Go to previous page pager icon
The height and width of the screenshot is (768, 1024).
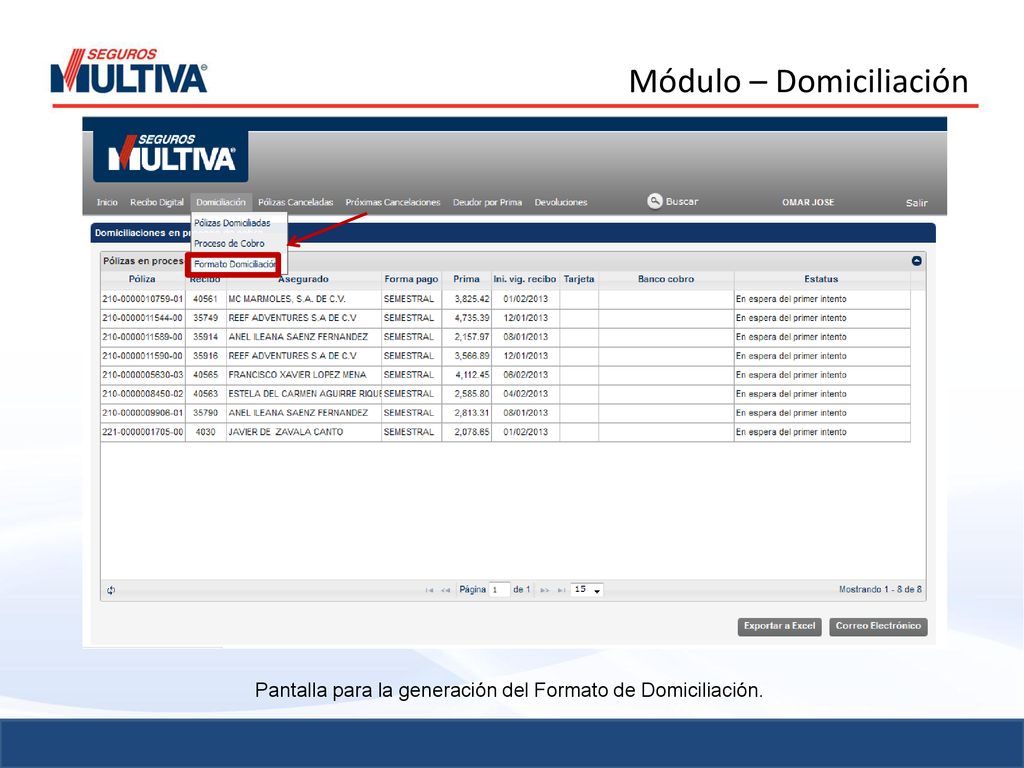(445, 590)
